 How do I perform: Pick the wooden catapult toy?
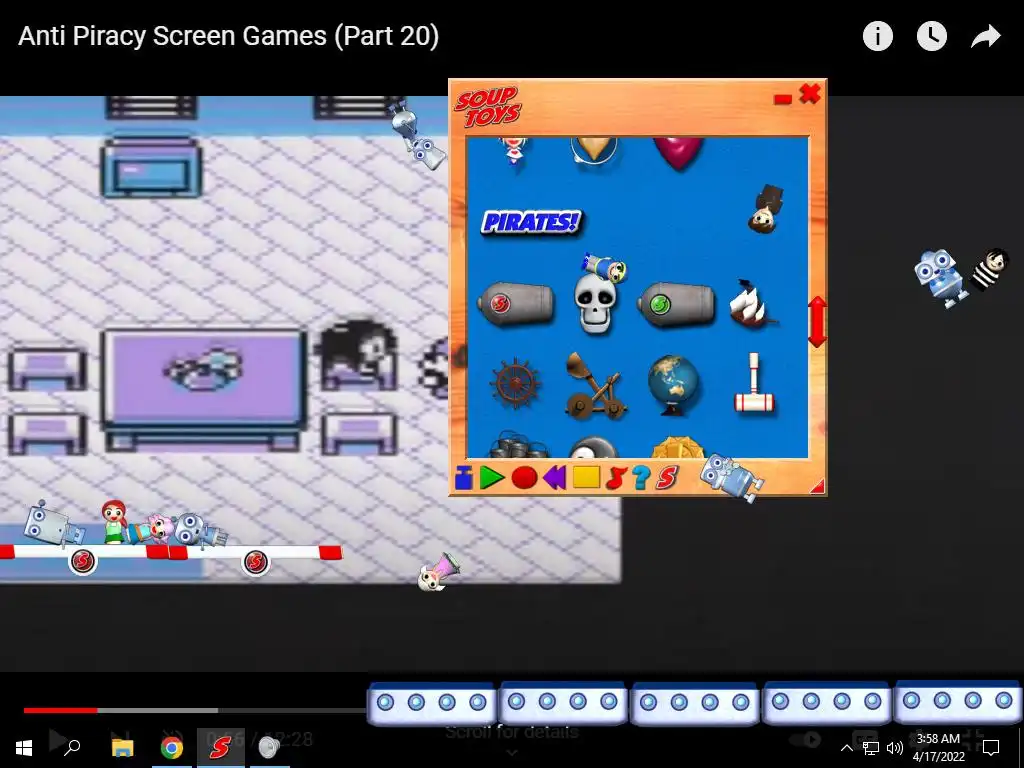click(x=596, y=385)
